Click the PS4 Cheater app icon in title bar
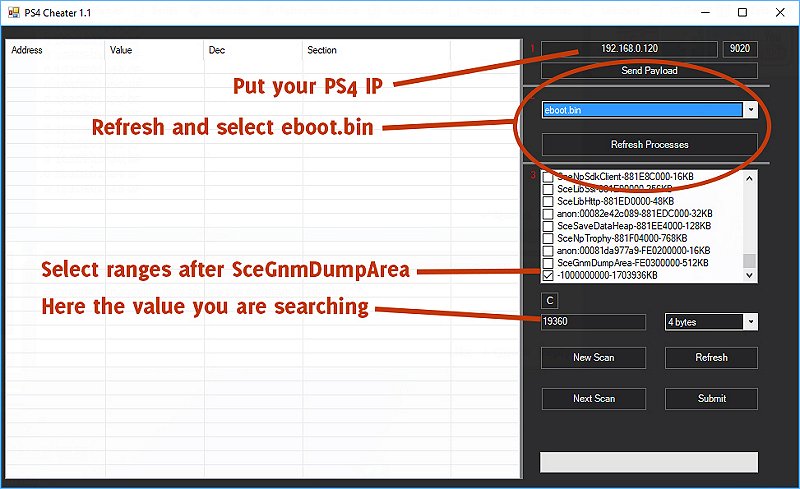Viewport: 800px width, 489px height. click(x=13, y=13)
